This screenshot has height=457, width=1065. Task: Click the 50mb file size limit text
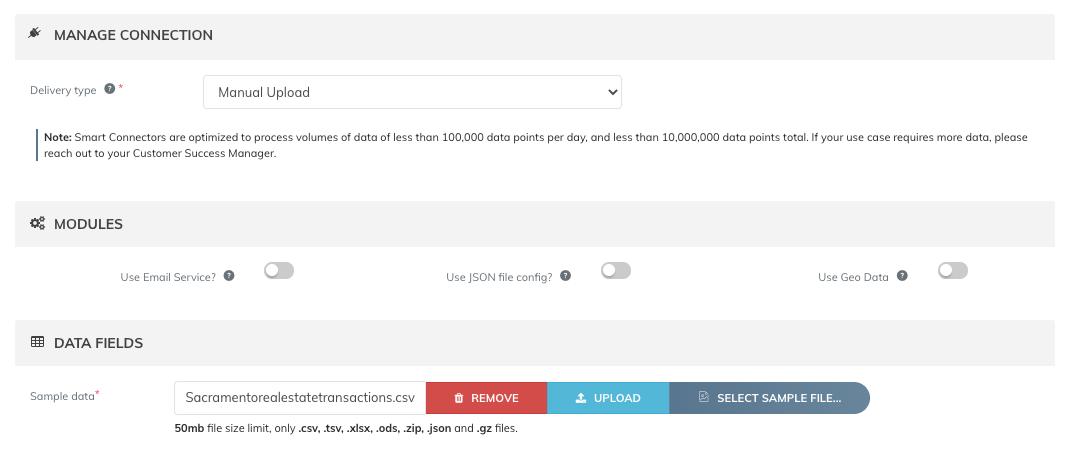coord(346,429)
